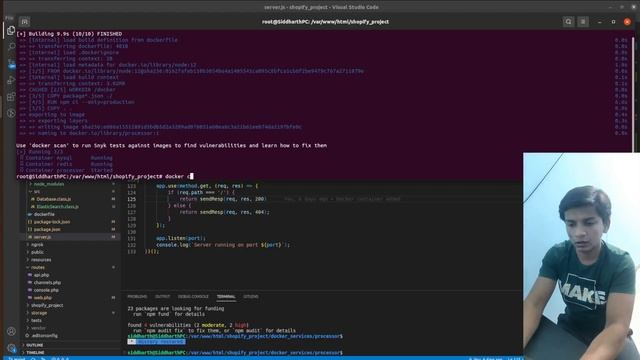Image resolution: width=640 pixels, height=360 pixels.
Task: Click the new tab button in the terminal window
Action: click(24, 22)
